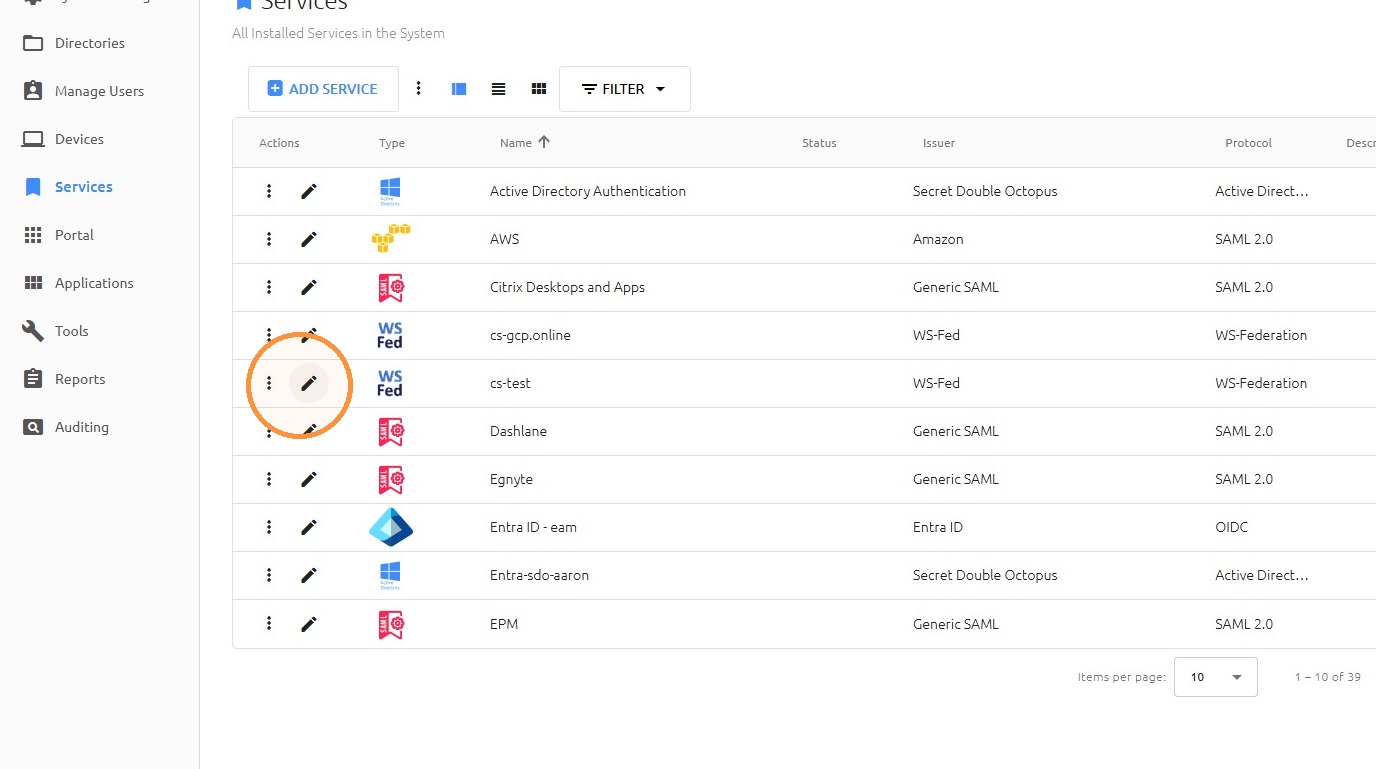
Task: Select the blue highlighted table view toggle
Action: [459, 89]
